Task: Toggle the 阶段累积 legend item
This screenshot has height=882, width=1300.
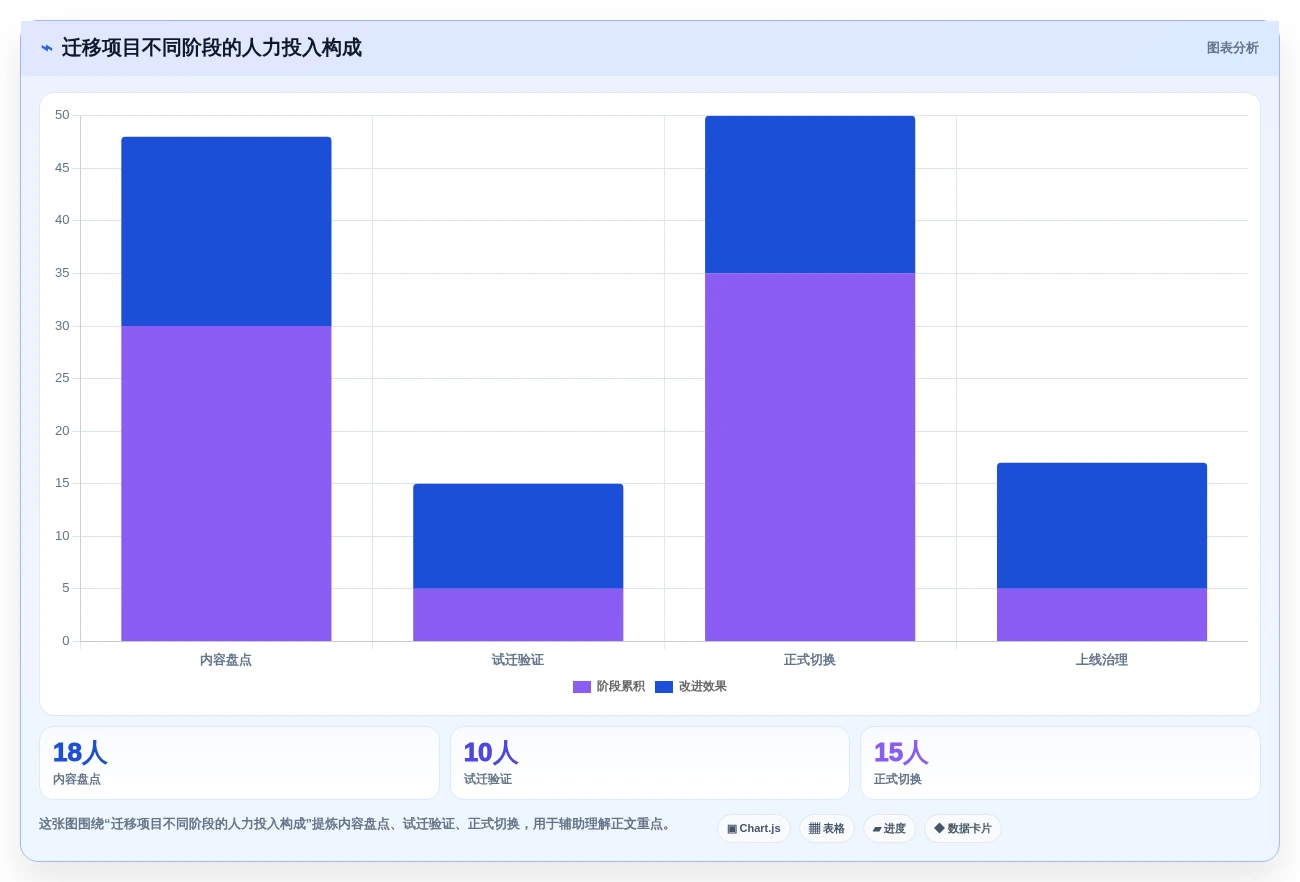Action: tap(609, 687)
